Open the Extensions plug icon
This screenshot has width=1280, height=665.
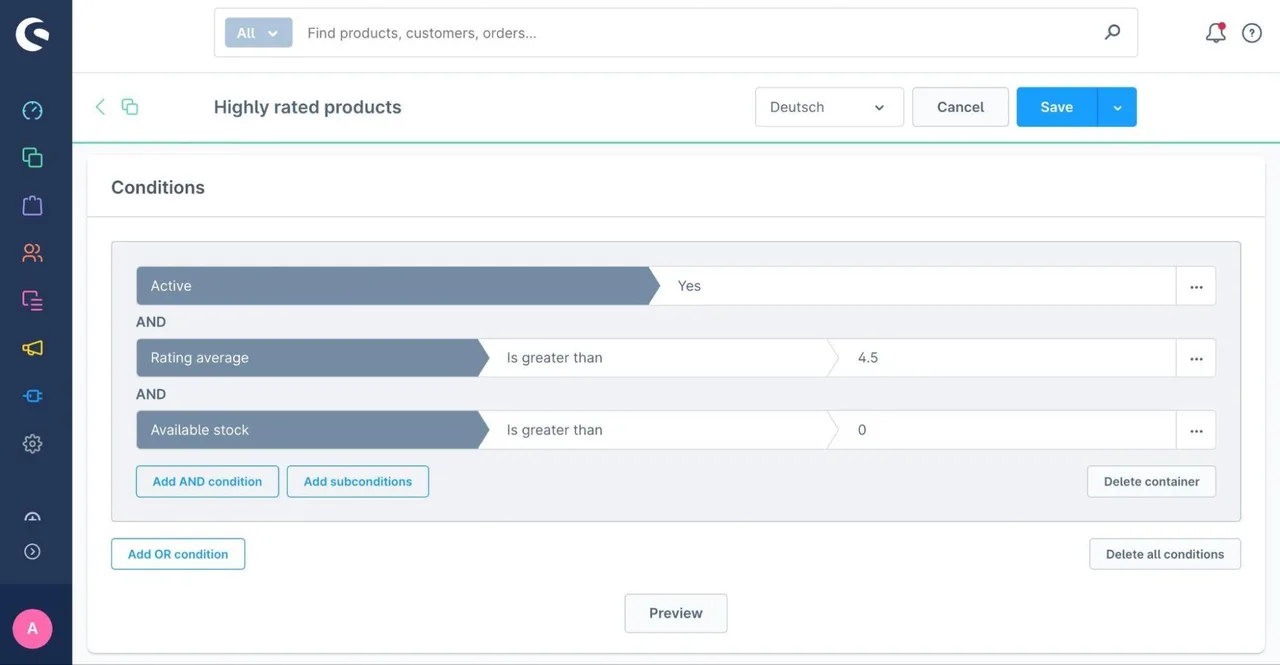(32, 396)
